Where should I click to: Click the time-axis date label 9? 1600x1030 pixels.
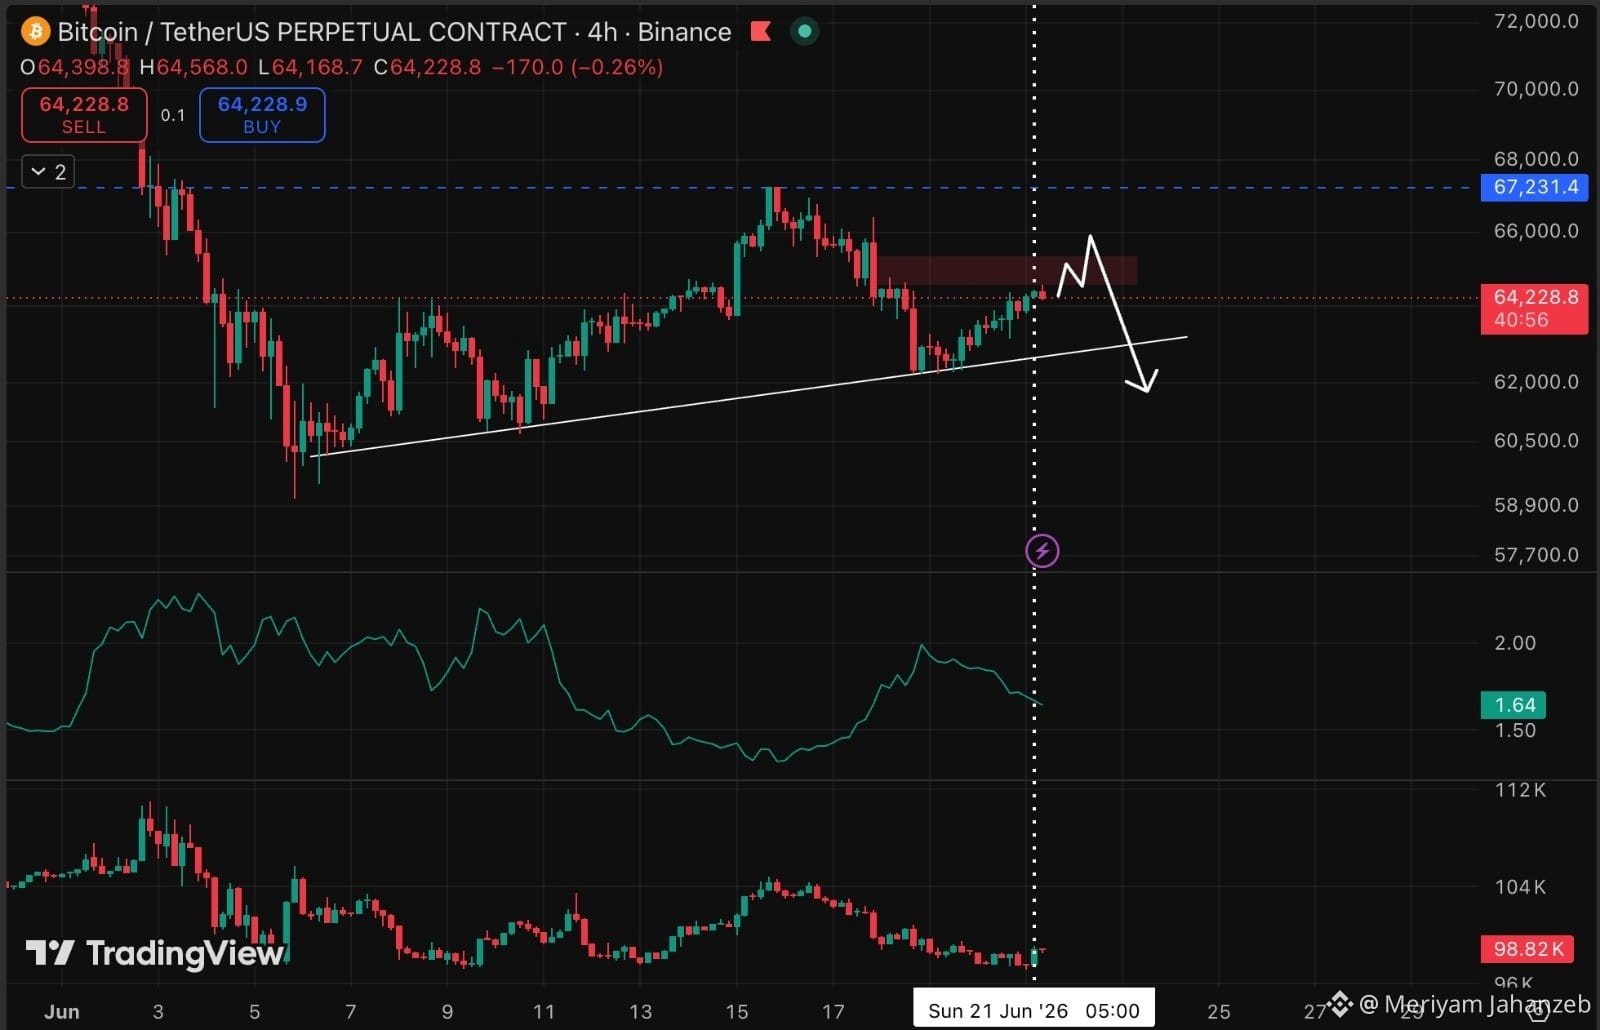coord(447,1012)
